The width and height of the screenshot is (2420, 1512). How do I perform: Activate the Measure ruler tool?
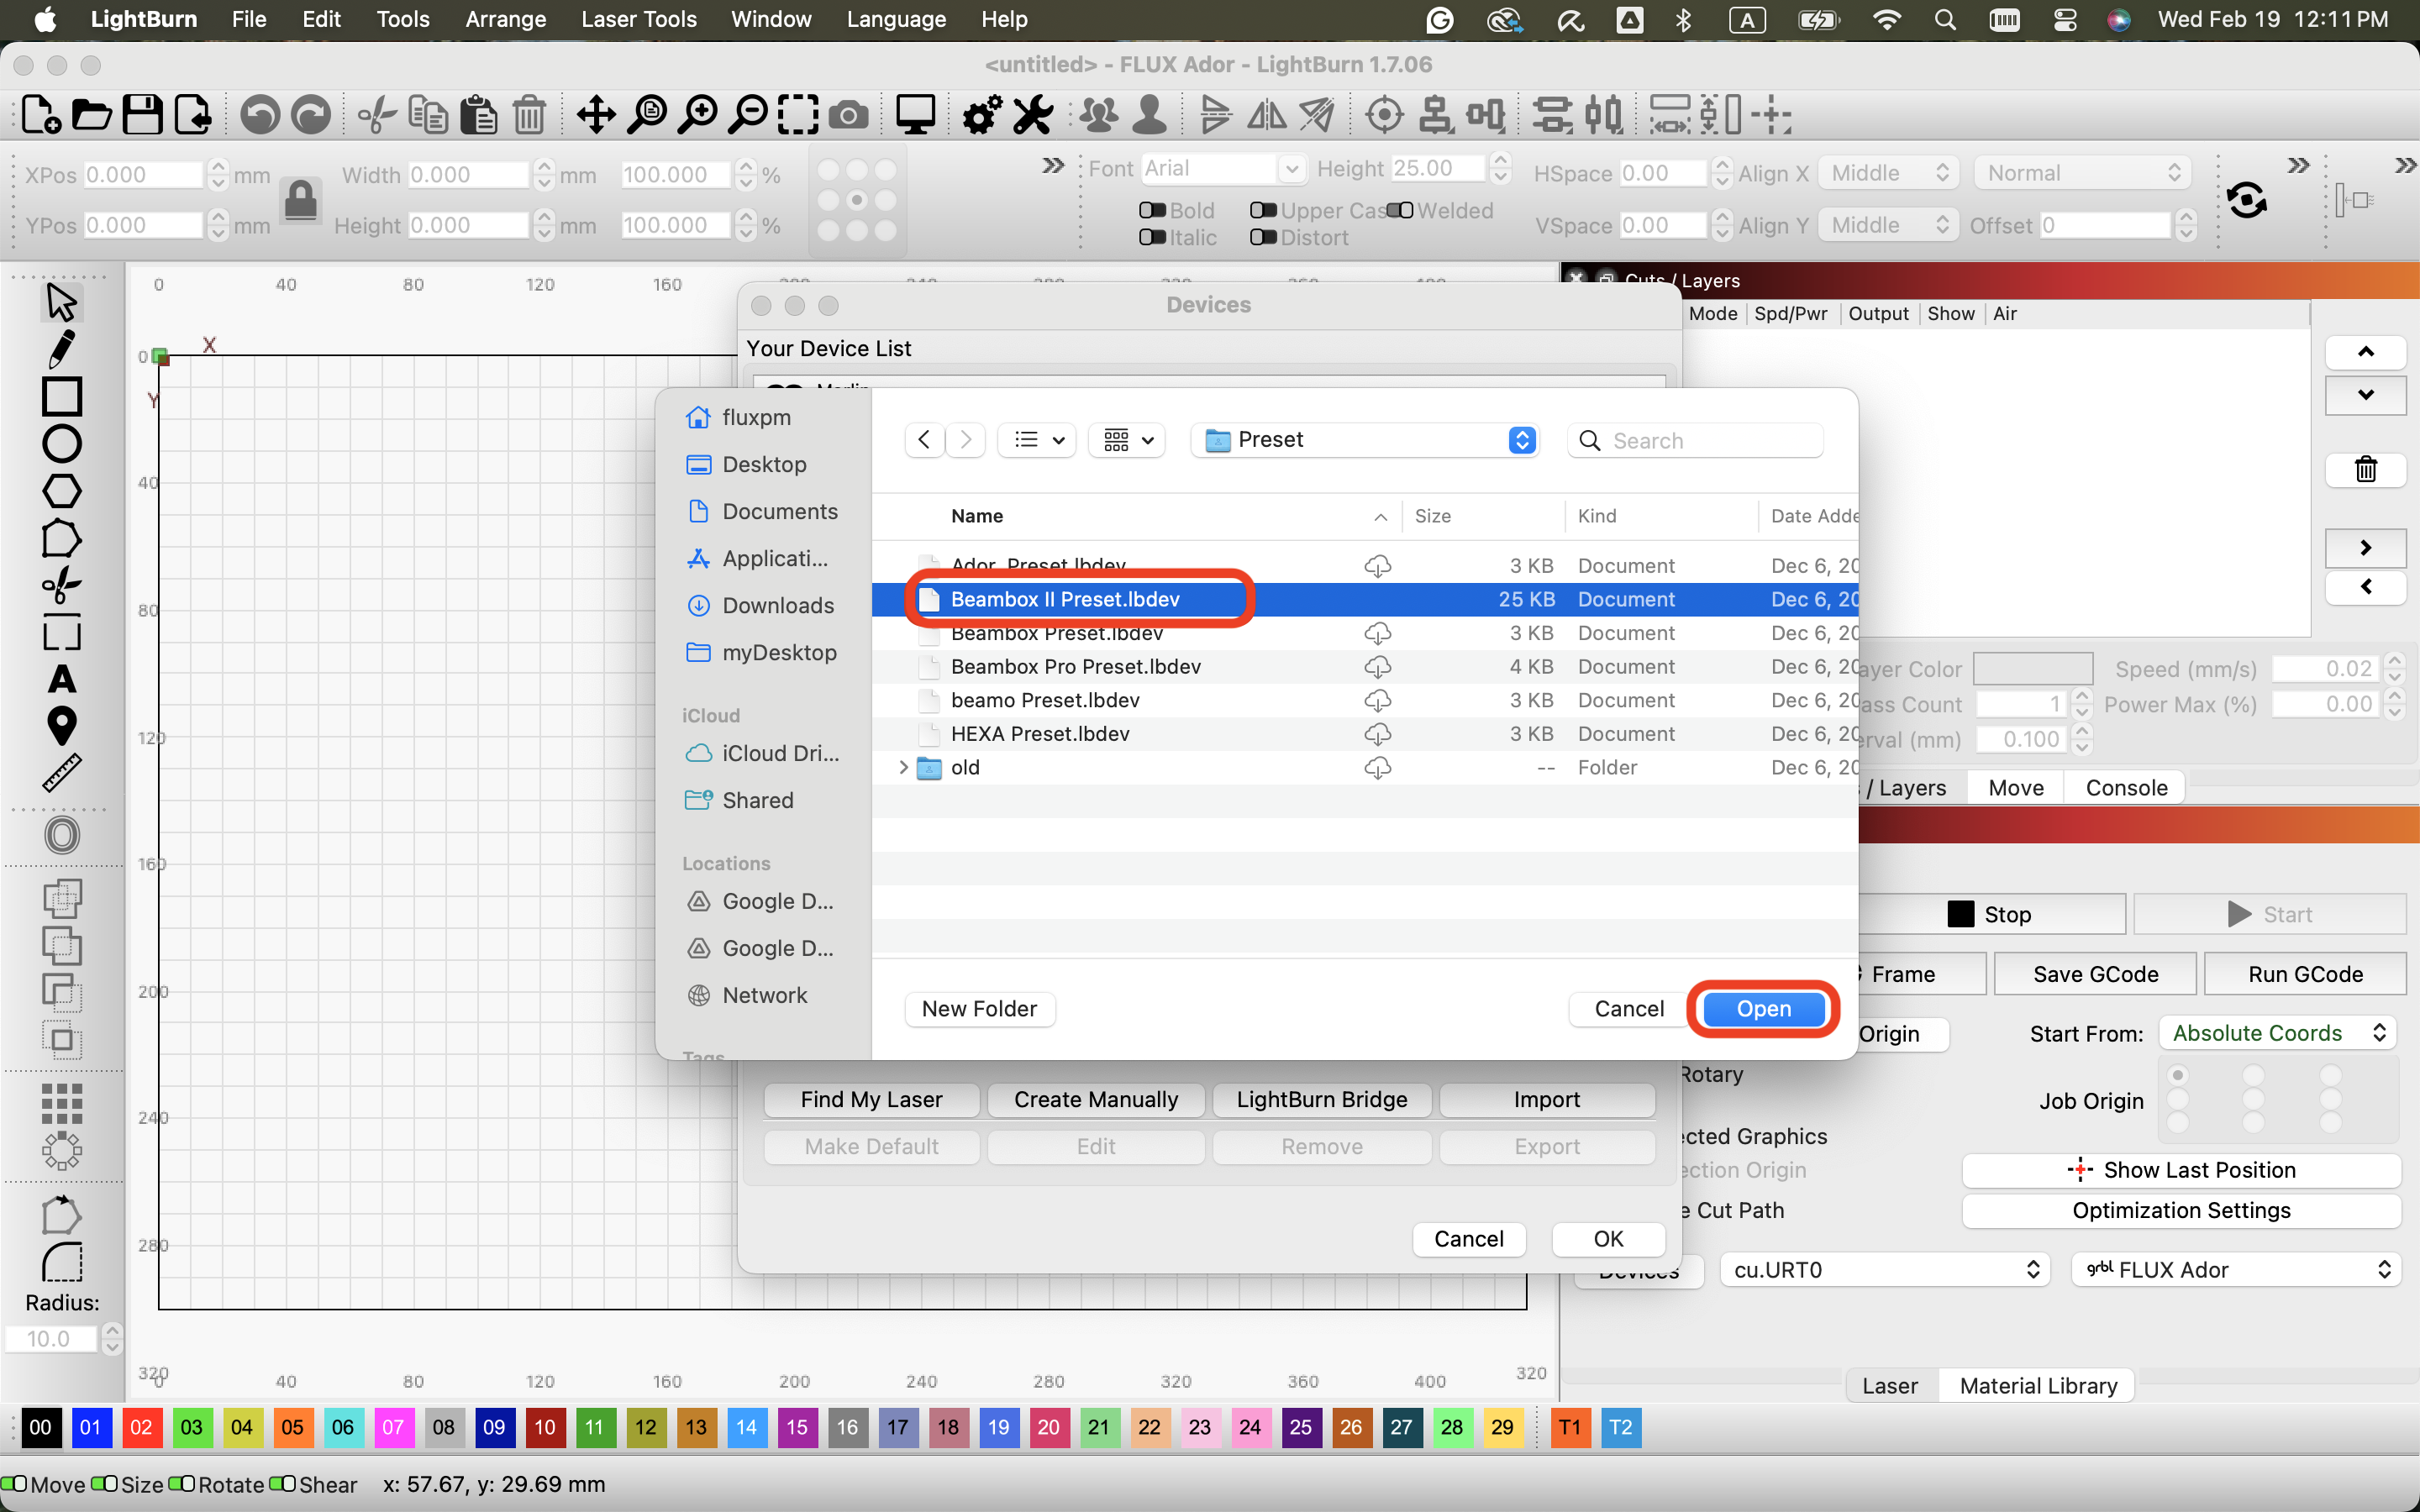pos(61,773)
